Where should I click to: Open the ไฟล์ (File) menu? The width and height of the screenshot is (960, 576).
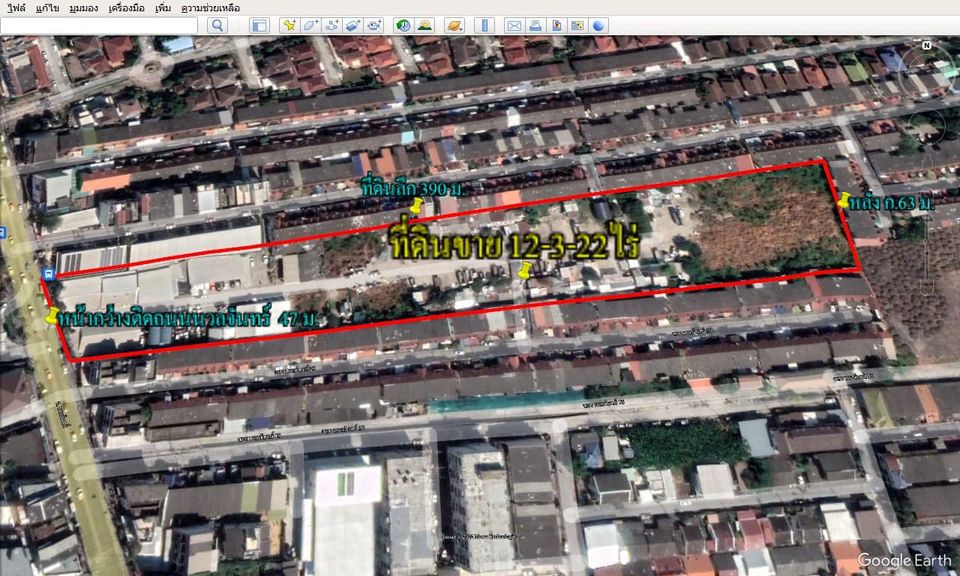(17, 8)
